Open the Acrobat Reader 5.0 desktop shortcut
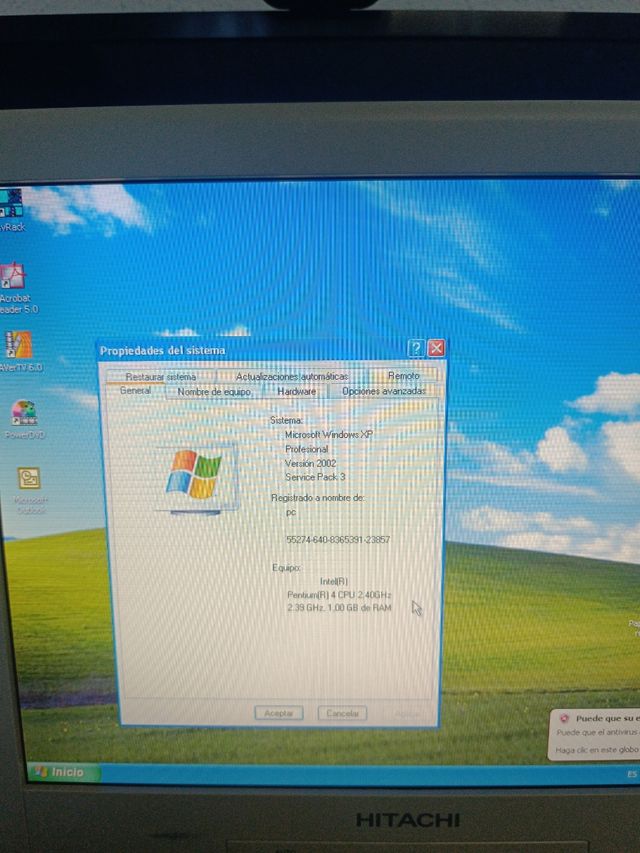This screenshot has height=853, width=640. pos(14,287)
